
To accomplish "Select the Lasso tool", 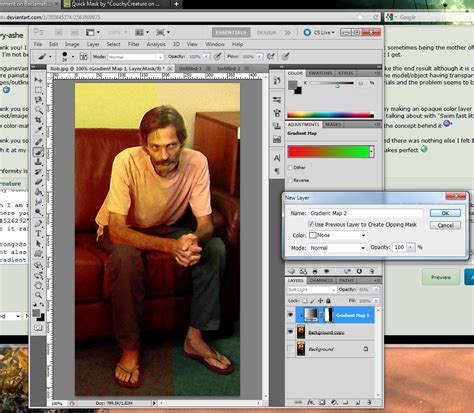I will 38,100.
